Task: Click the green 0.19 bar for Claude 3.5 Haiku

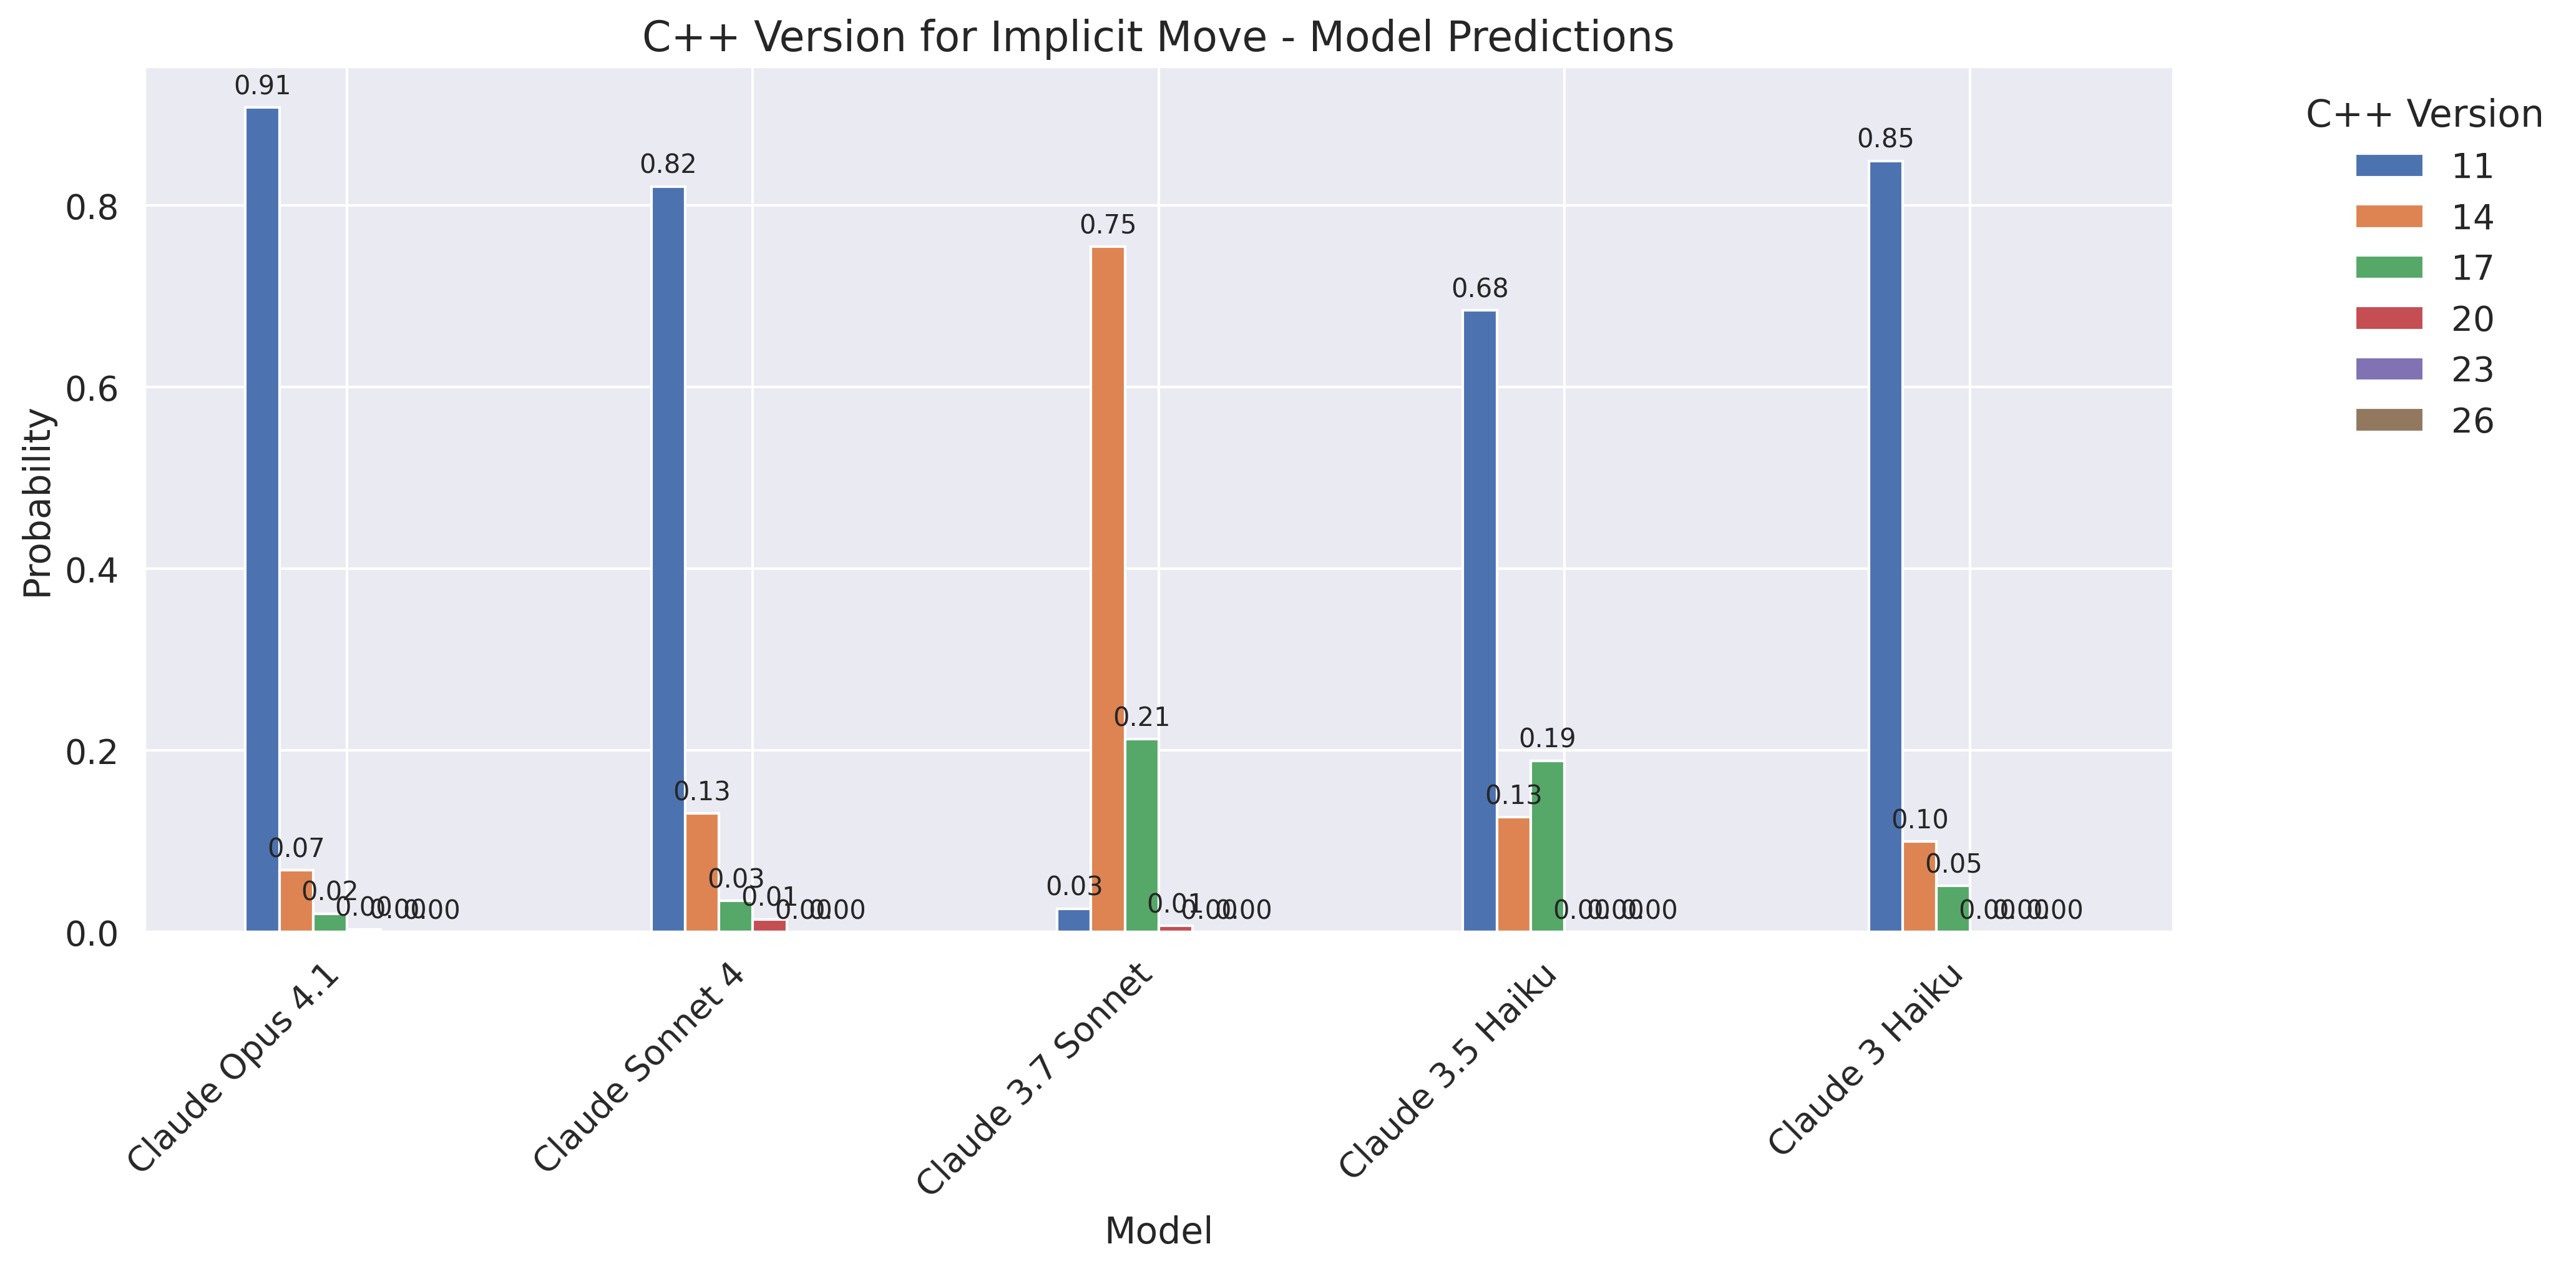Action: (x=1547, y=846)
